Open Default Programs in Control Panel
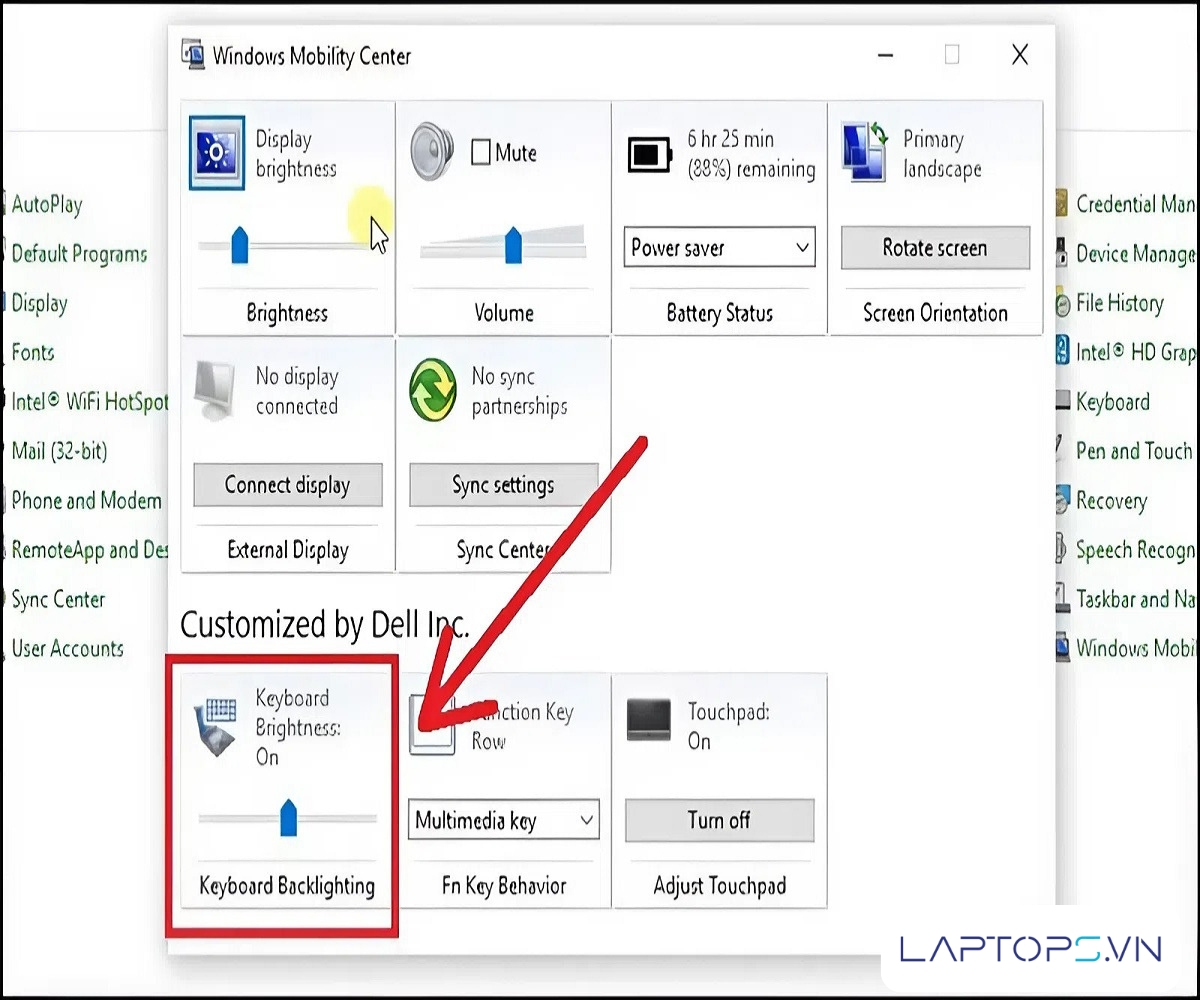 point(79,254)
